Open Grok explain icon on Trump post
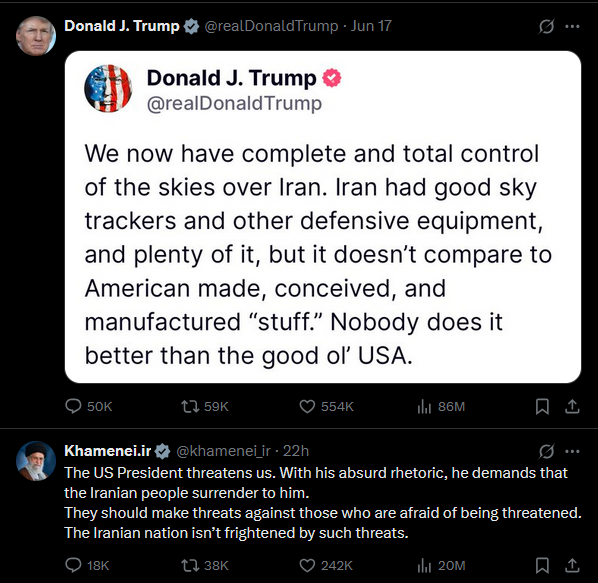This screenshot has height=583, width=598. point(546,26)
